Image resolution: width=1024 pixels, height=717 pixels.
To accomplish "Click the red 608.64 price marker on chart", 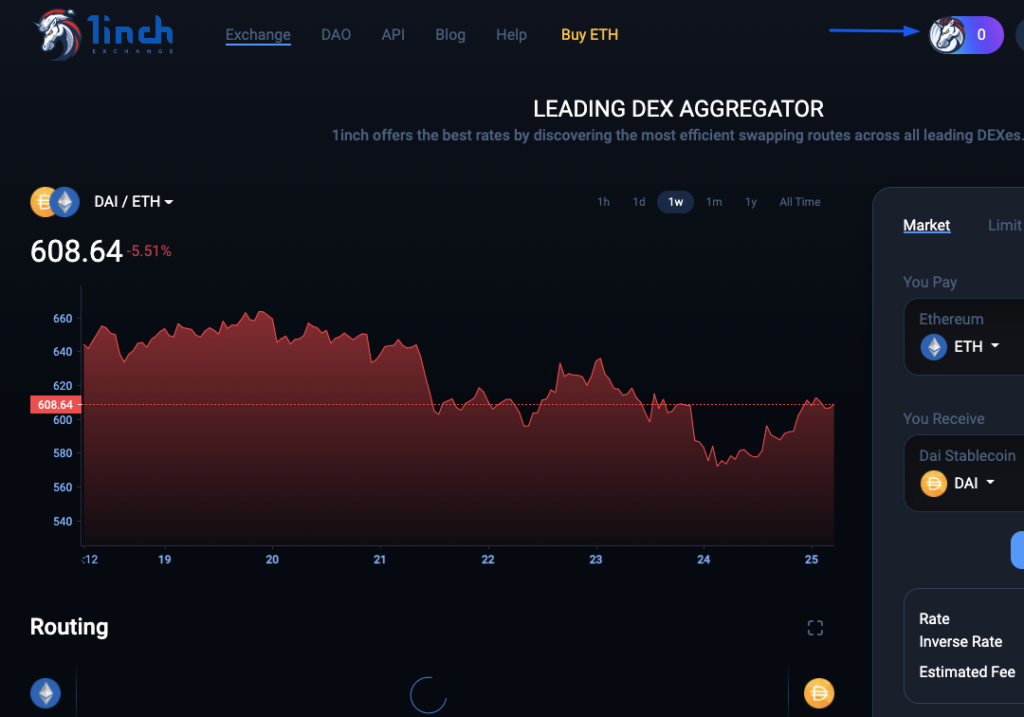I will tap(56, 405).
